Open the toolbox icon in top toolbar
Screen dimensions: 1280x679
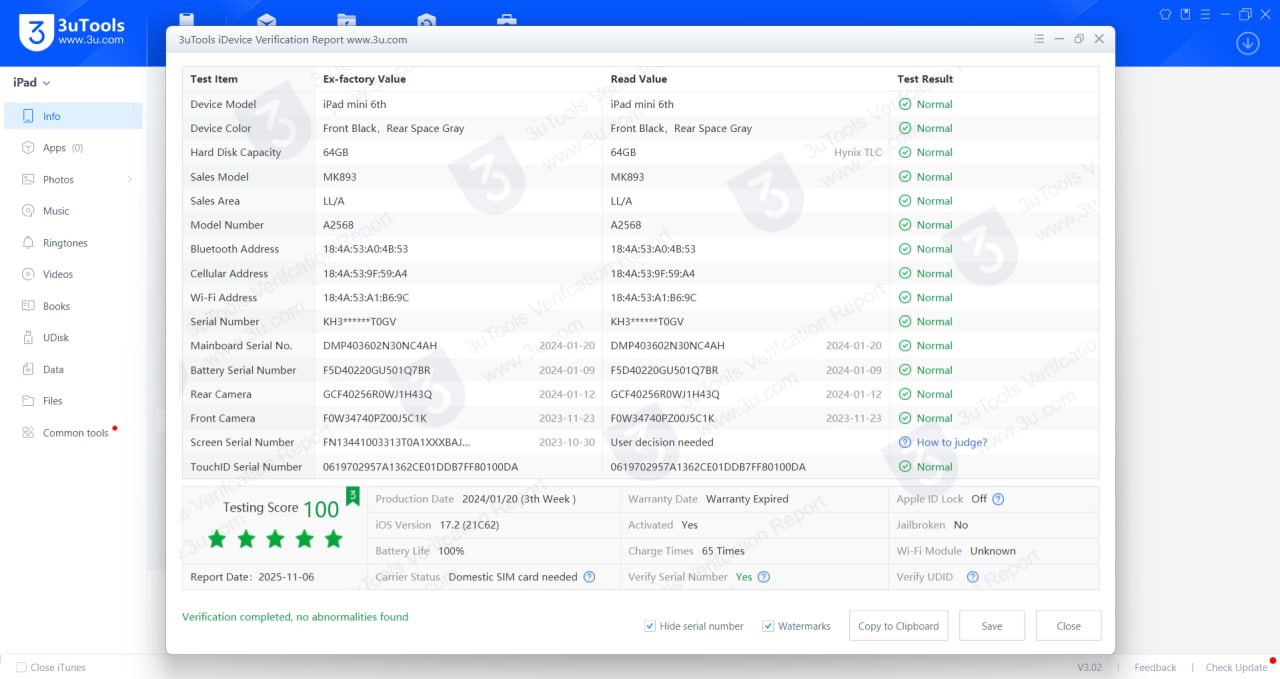(507, 21)
